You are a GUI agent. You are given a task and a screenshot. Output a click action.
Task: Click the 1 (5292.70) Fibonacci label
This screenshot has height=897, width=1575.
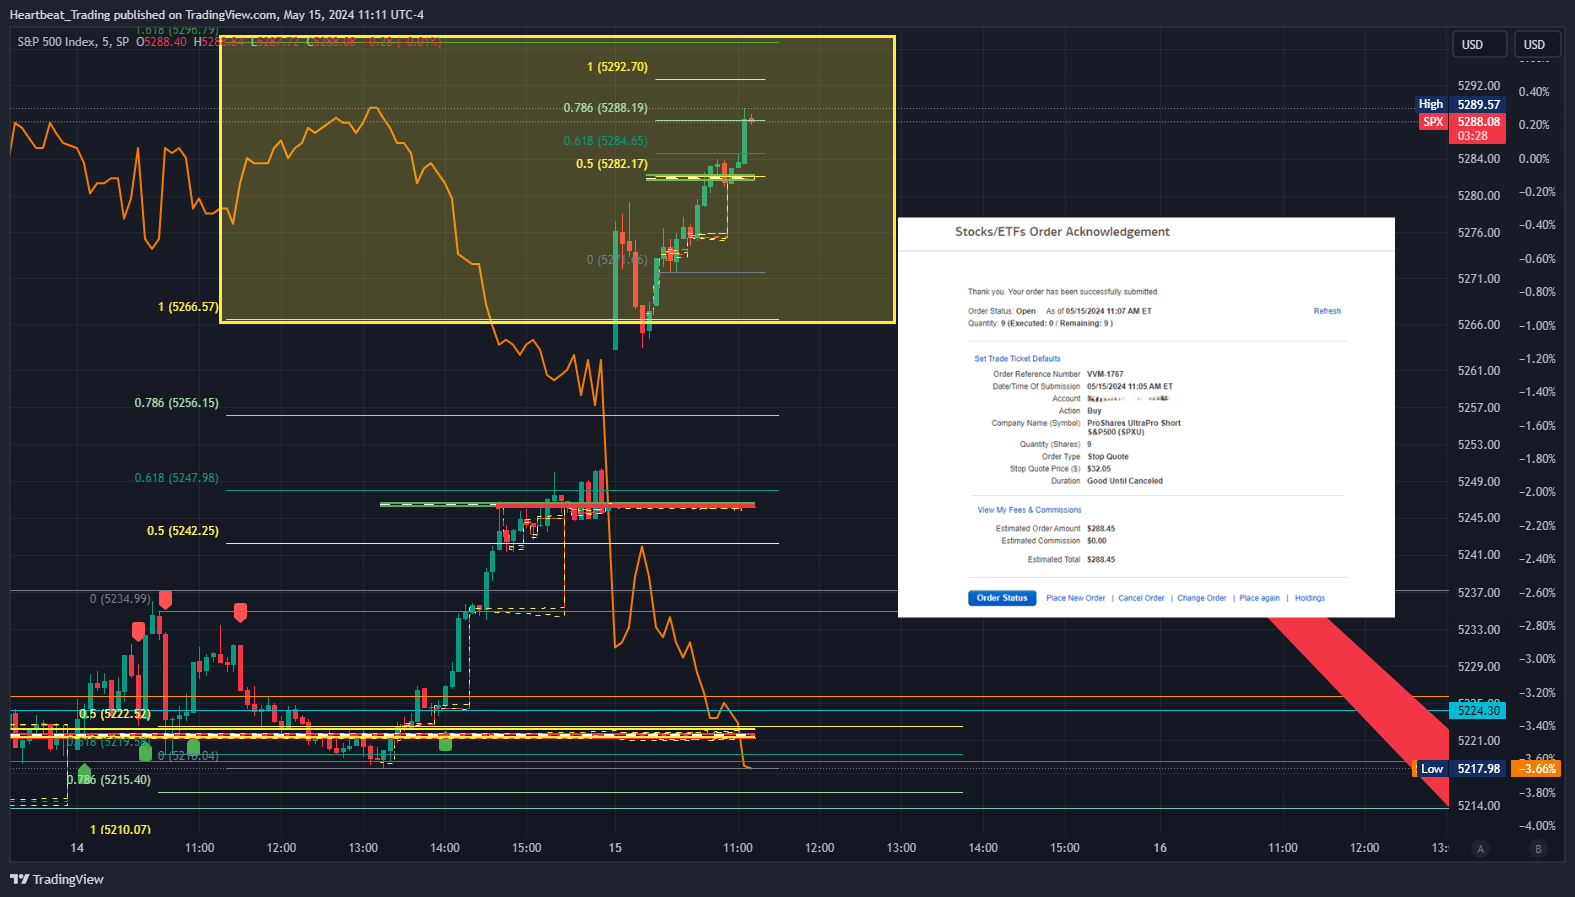(x=617, y=67)
